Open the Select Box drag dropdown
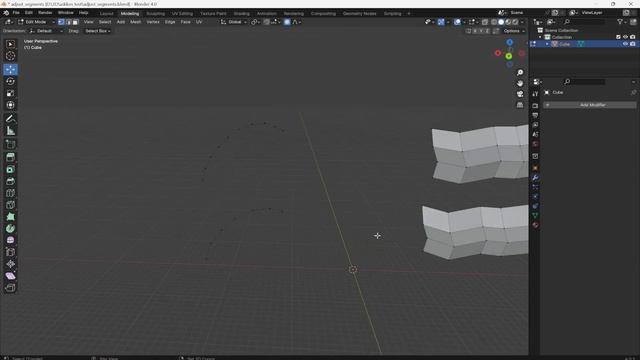The width and height of the screenshot is (640, 360). coord(98,31)
